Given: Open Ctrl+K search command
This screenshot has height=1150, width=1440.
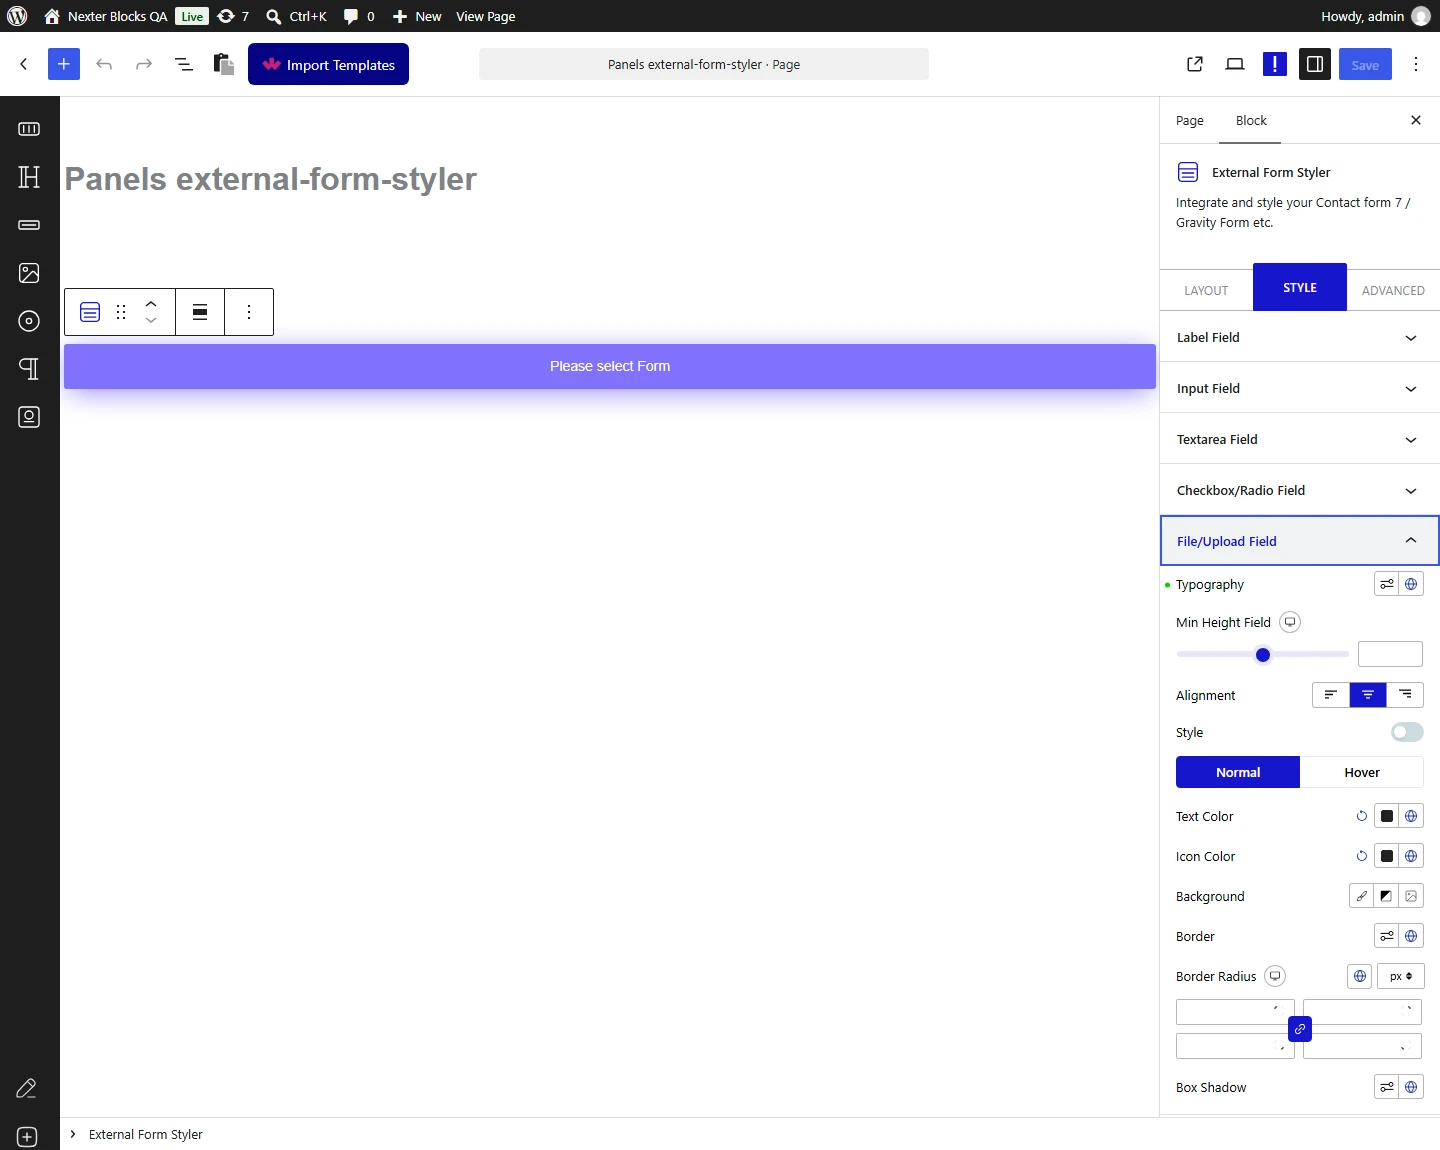Looking at the screenshot, I should (x=297, y=16).
